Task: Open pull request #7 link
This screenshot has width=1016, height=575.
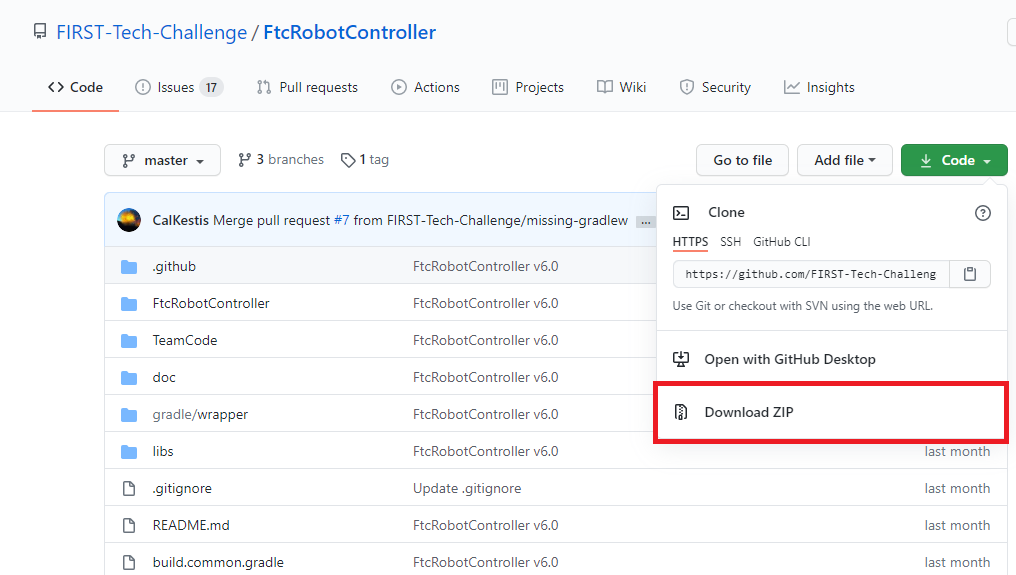Action: (341, 220)
